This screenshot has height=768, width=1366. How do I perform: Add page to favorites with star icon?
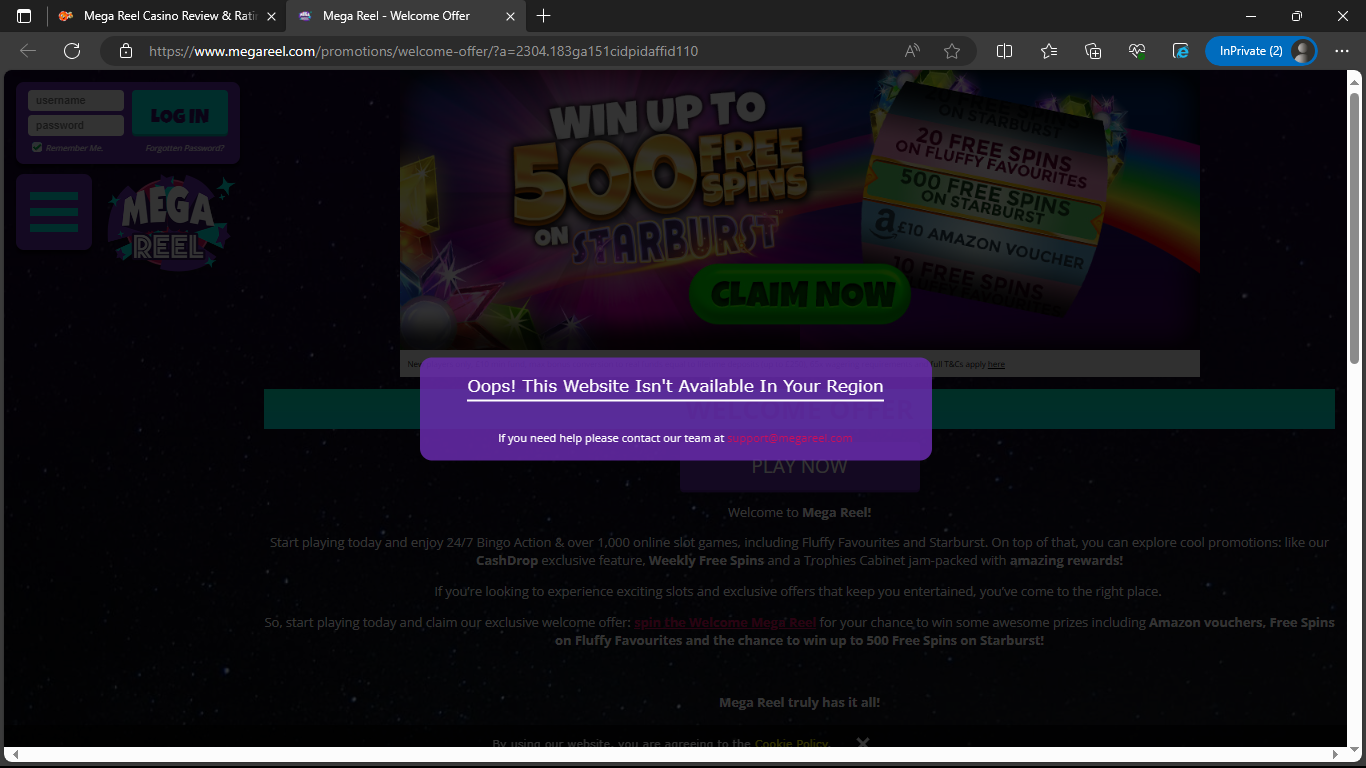951,51
